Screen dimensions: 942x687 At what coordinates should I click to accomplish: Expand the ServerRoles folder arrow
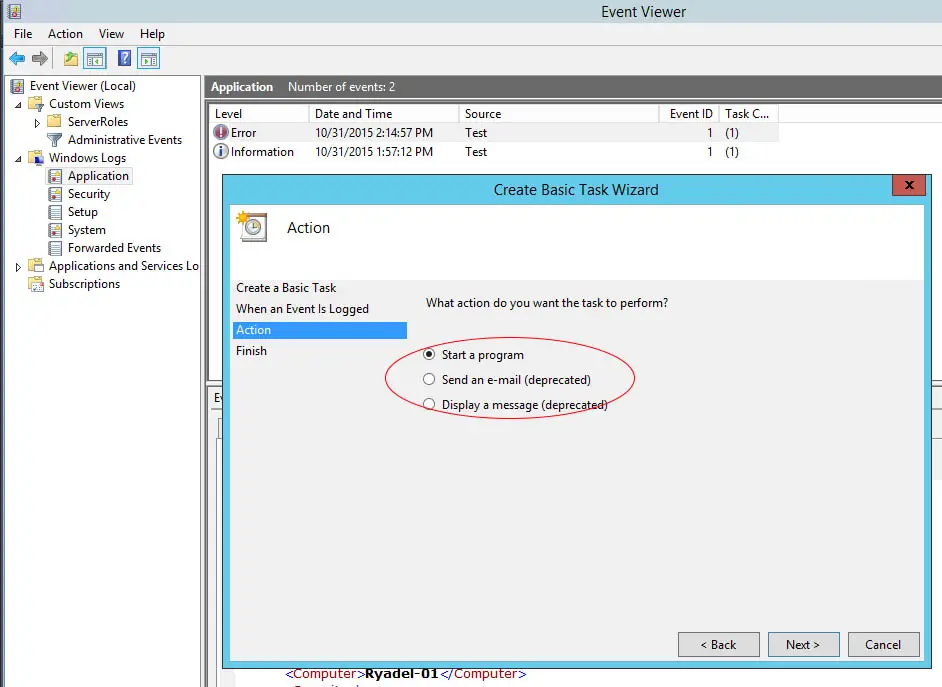[36, 122]
